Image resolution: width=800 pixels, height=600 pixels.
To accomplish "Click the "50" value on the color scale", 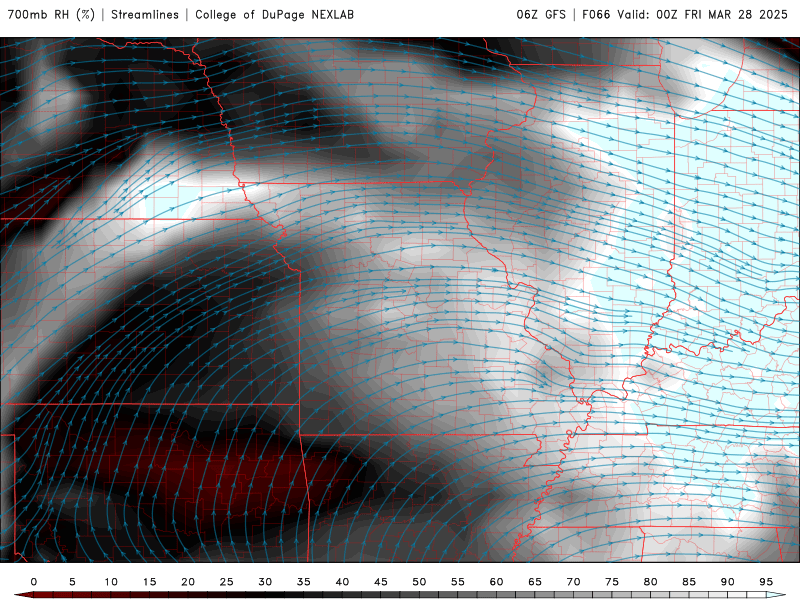I will [419, 582].
